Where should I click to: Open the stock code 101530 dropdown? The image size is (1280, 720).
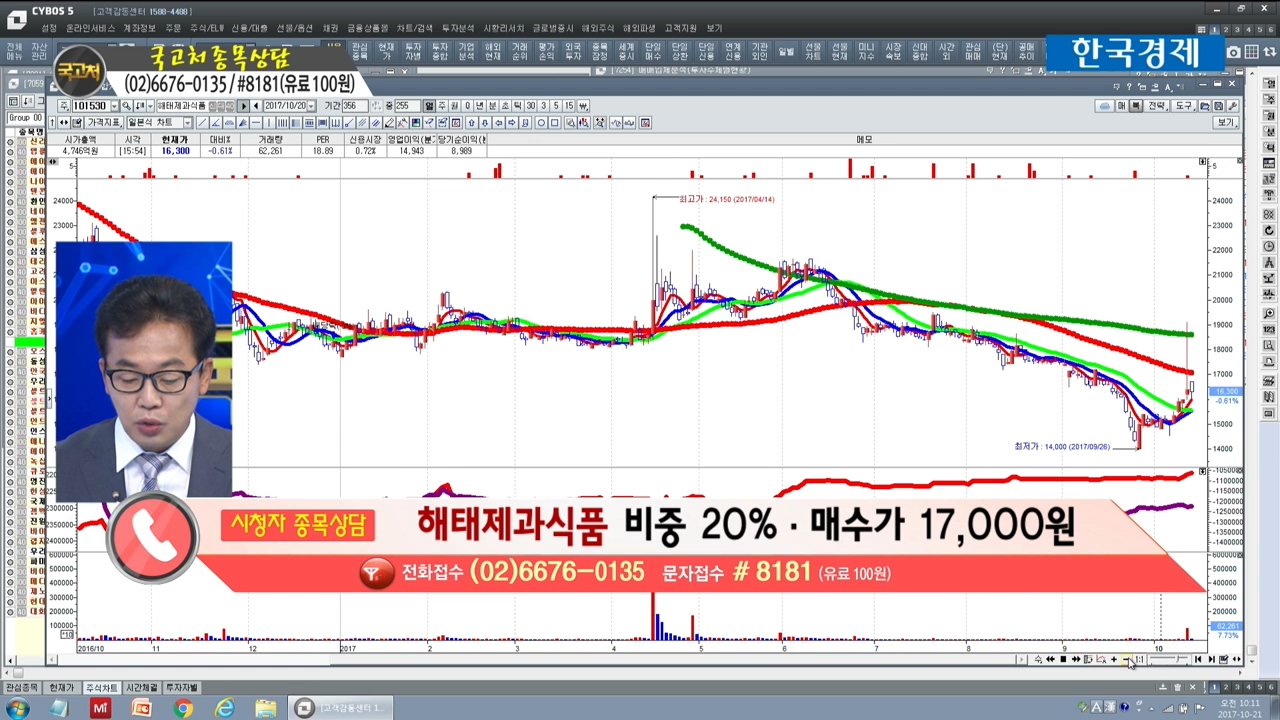pos(114,106)
